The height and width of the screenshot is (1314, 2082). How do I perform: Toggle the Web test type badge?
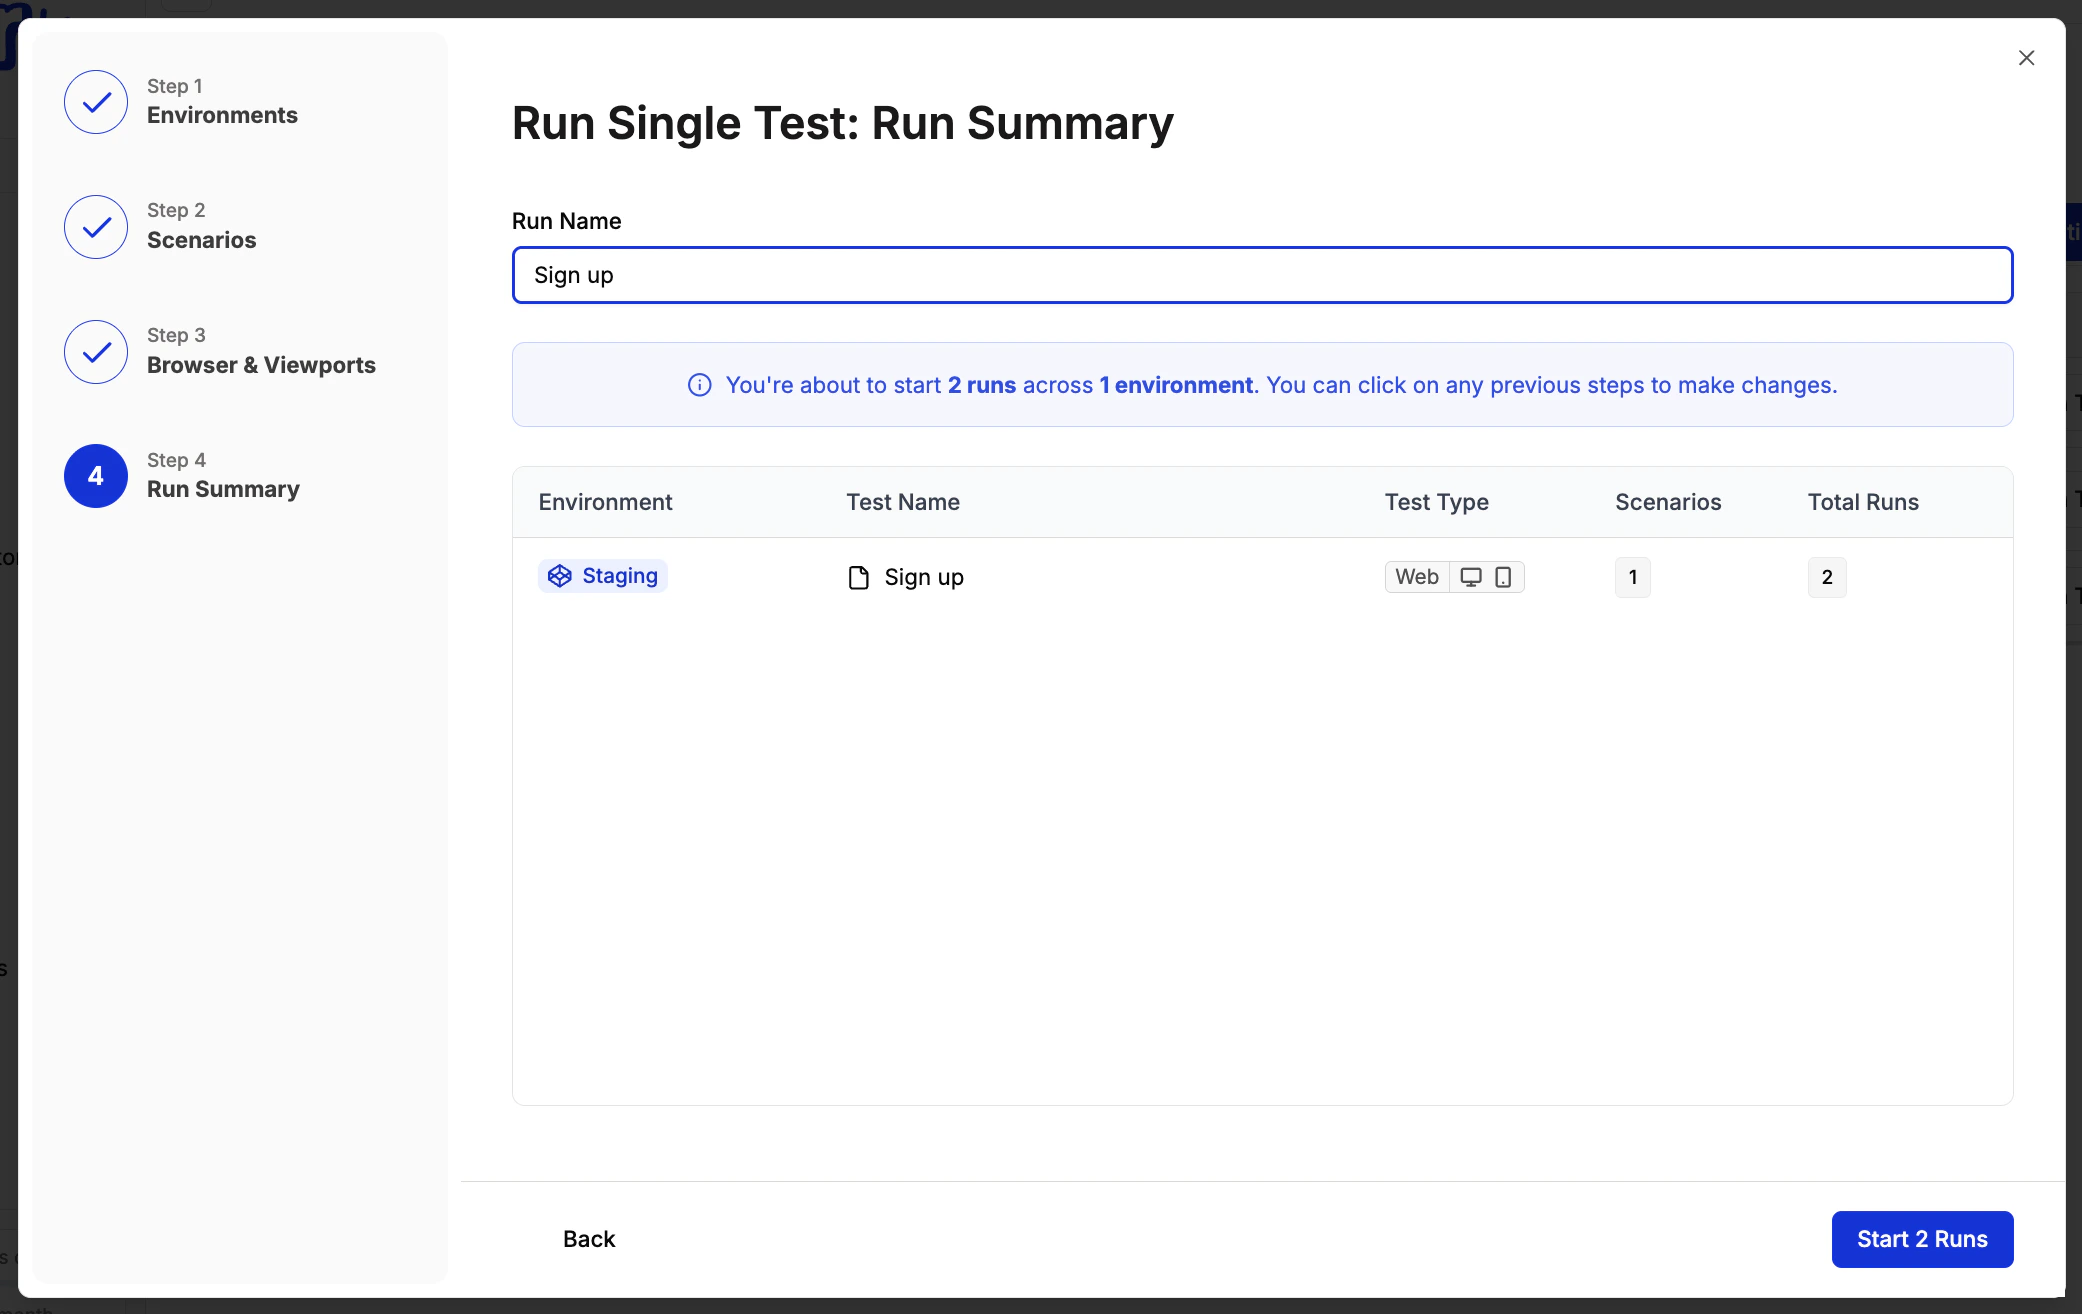point(1416,577)
